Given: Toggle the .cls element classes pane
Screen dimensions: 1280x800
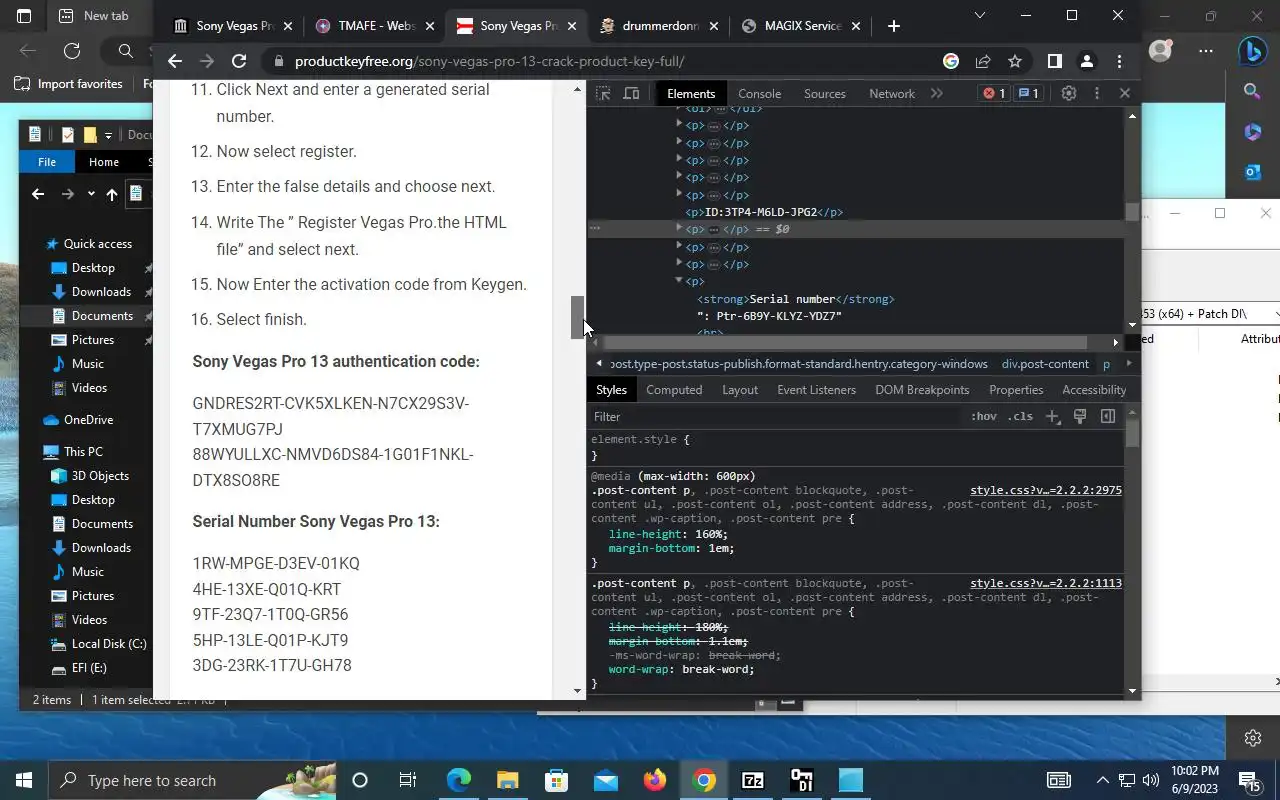Looking at the screenshot, I should tap(1020, 416).
